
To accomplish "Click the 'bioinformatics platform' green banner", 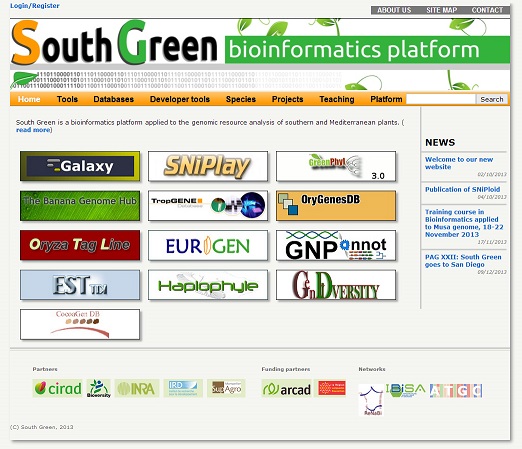I will [x=367, y=50].
